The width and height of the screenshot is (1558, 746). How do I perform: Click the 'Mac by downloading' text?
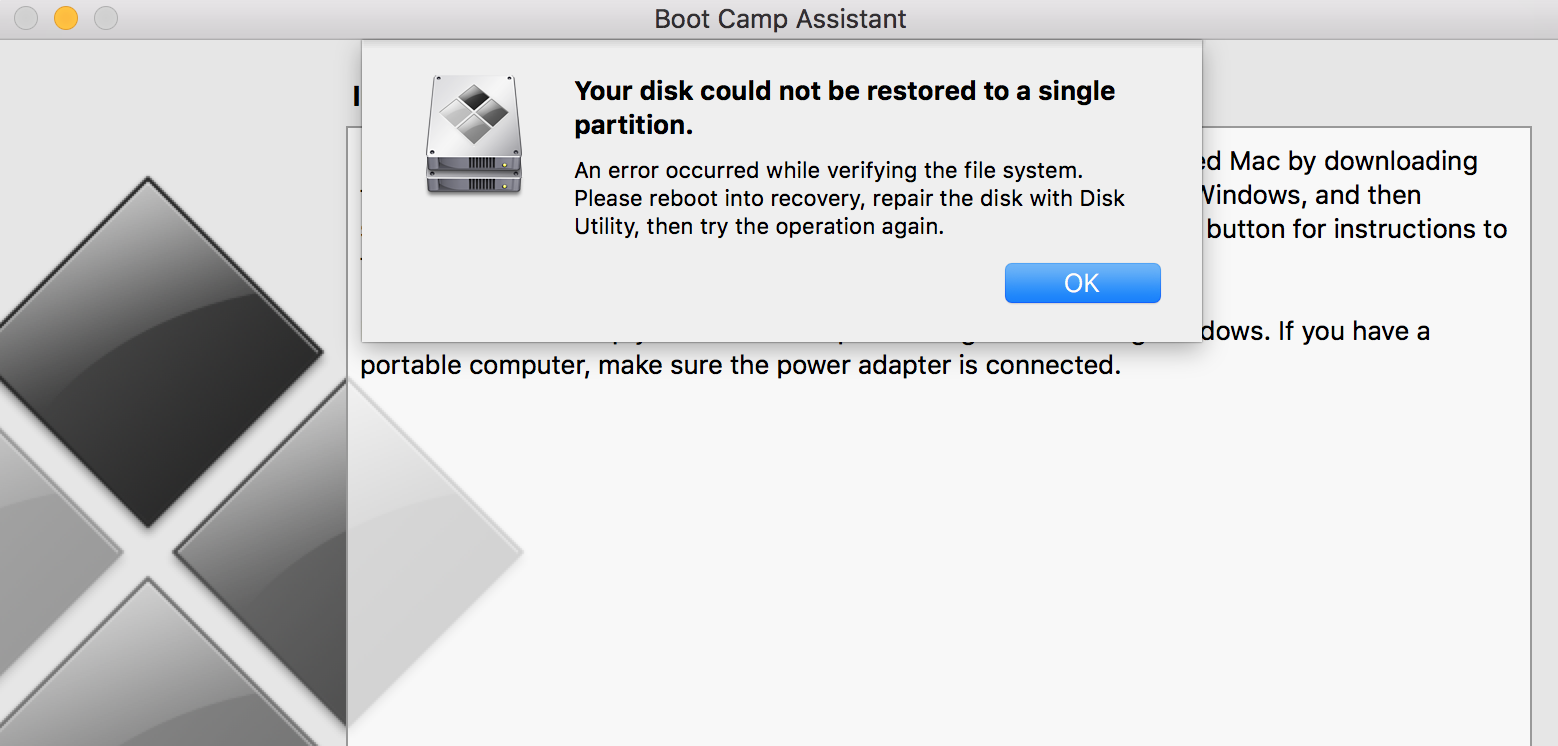point(1340,161)
